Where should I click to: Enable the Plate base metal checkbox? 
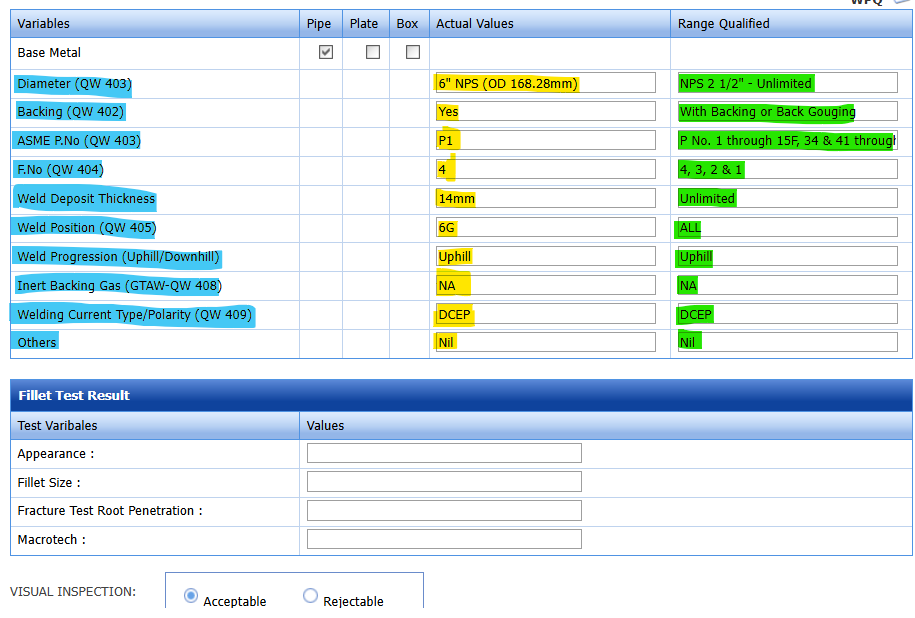tap(373, 52)
